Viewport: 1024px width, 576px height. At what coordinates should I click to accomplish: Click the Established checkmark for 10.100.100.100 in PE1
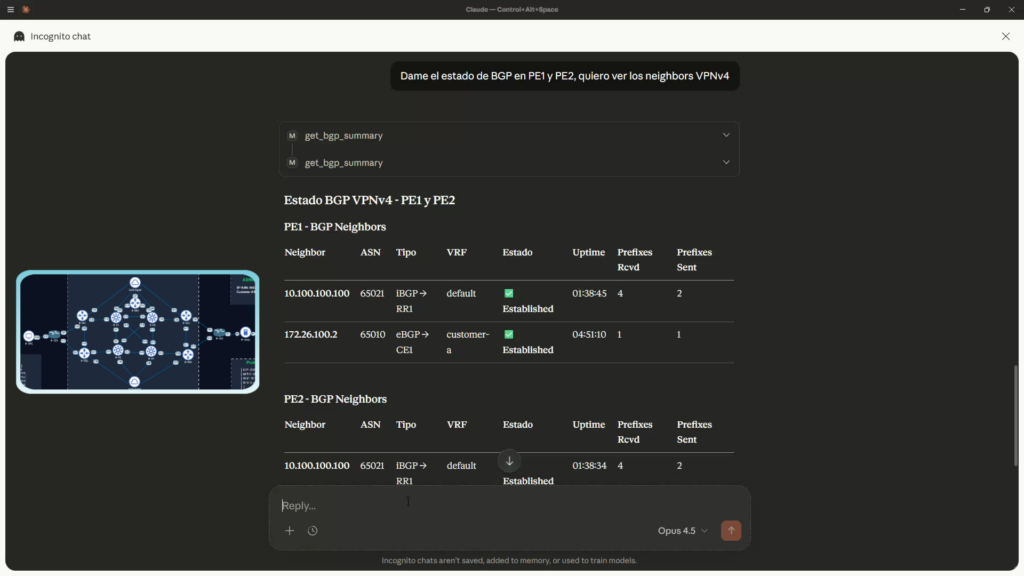coord(509,294)
